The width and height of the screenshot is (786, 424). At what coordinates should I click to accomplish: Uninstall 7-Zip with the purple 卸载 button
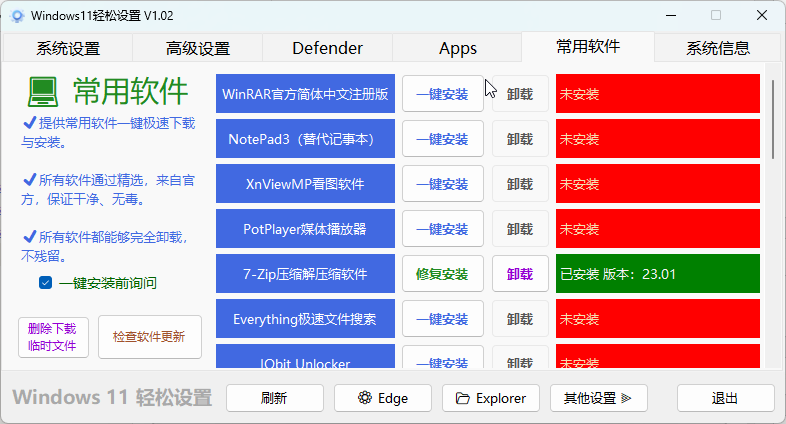coord(520,274)
